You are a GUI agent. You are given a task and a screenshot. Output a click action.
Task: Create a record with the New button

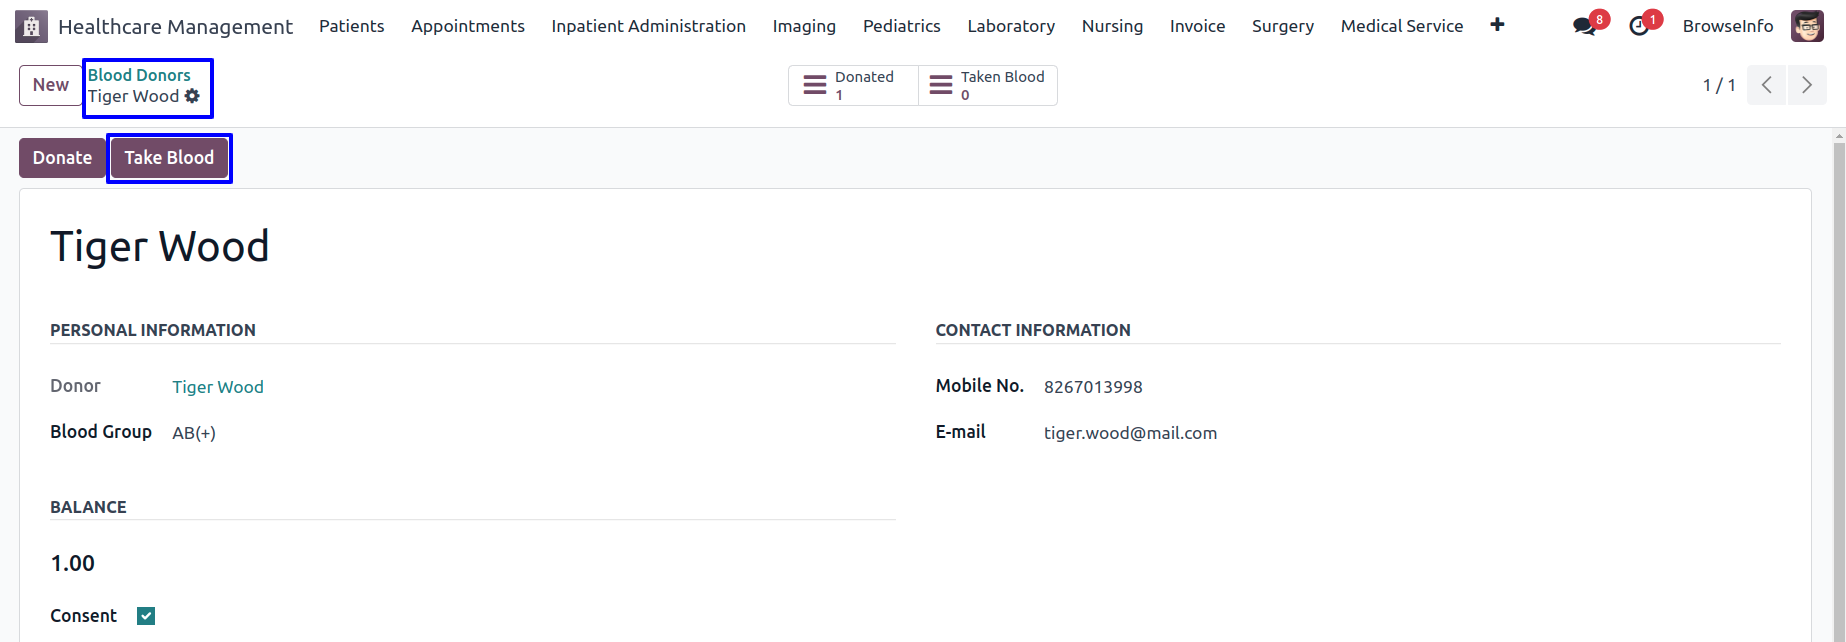(x=50, y=85)
